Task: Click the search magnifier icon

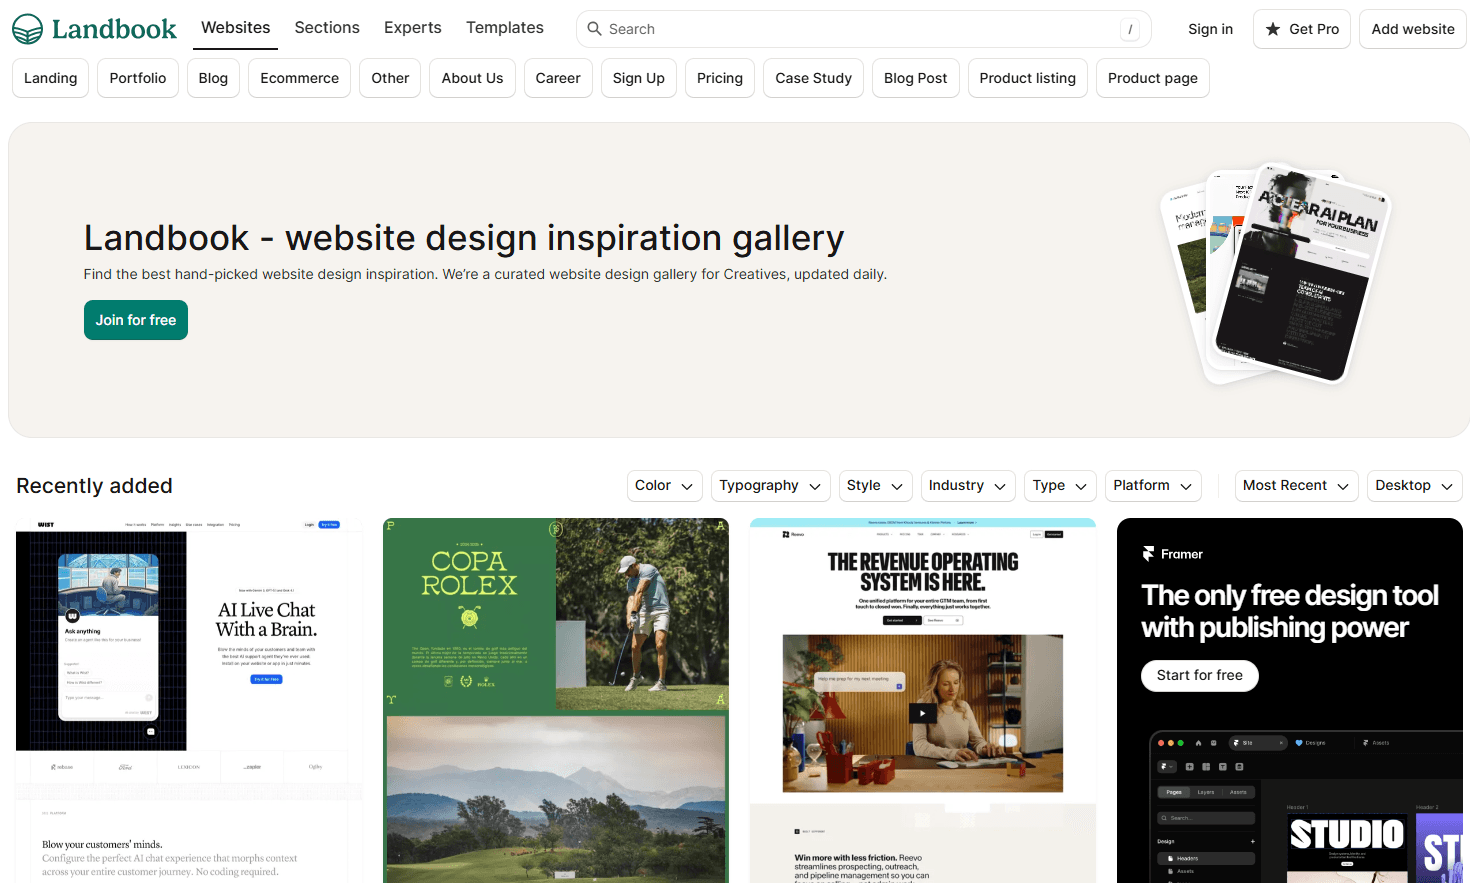Action: pos(594,29)
